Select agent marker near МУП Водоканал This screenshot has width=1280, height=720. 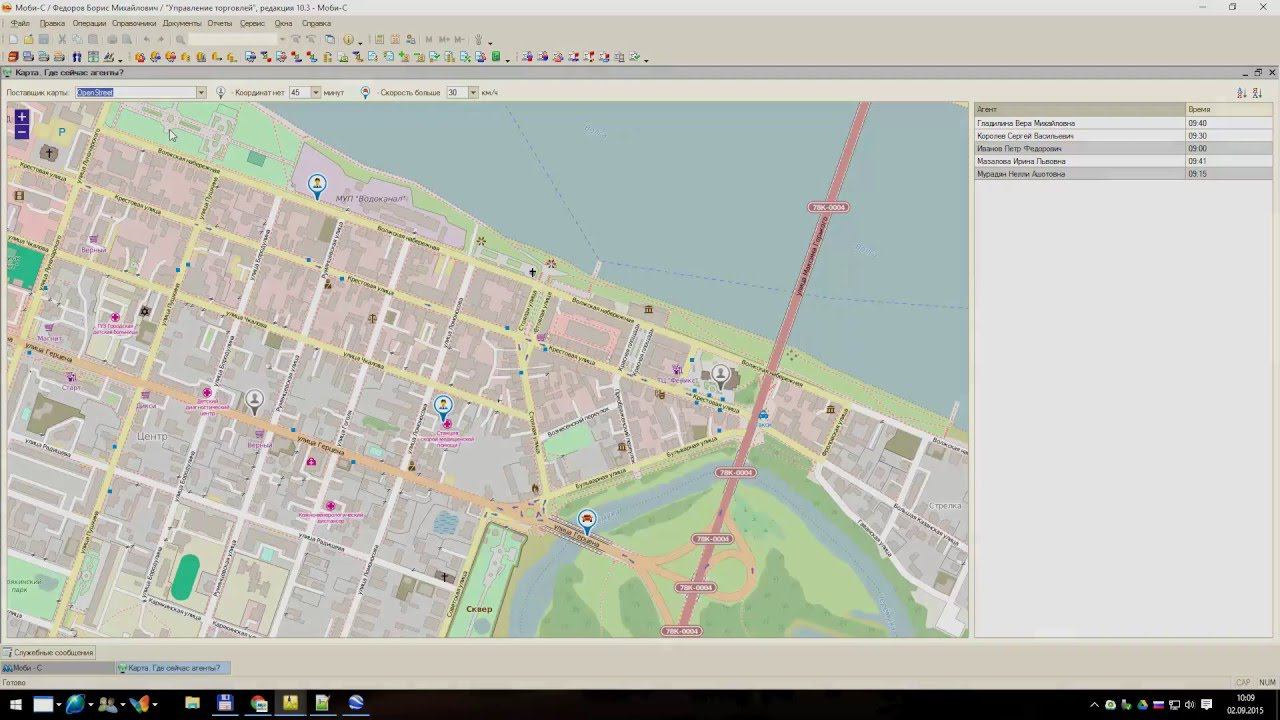[x=317, y=186]
